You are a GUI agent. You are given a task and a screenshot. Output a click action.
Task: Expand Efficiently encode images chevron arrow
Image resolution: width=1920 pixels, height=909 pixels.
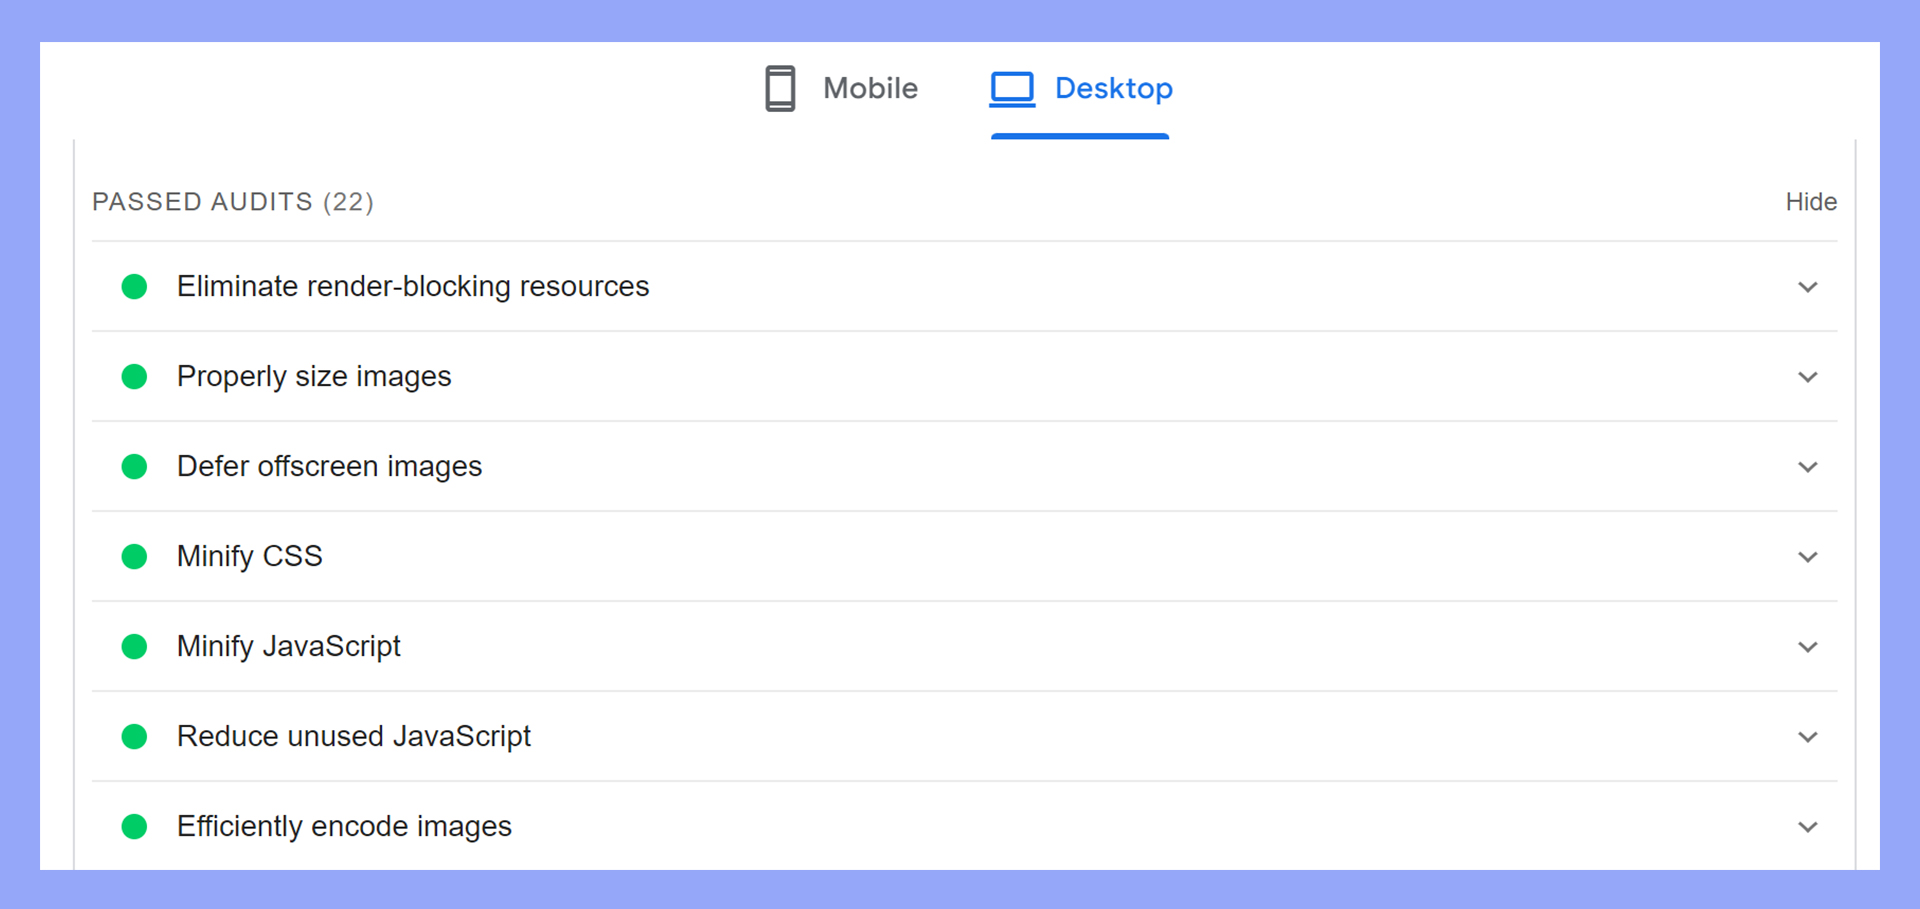pyautogui.click(x=1807, y=827)
